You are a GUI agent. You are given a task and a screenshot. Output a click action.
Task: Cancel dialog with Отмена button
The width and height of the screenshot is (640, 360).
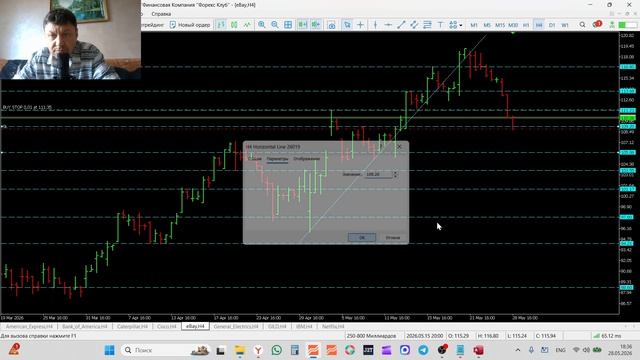[x=393, y=238]
